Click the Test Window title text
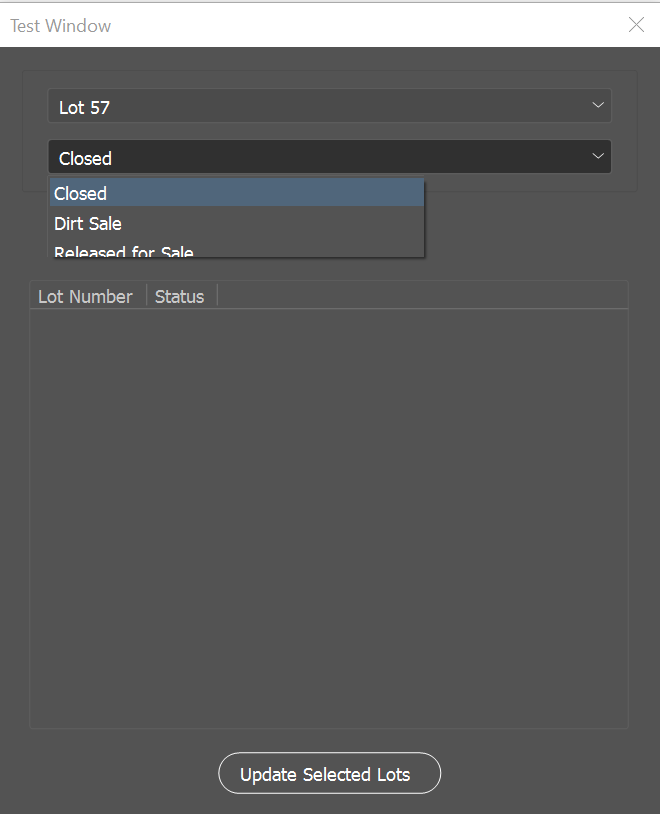Viewport: 660px width, 814px height. [x=61, y=26]
